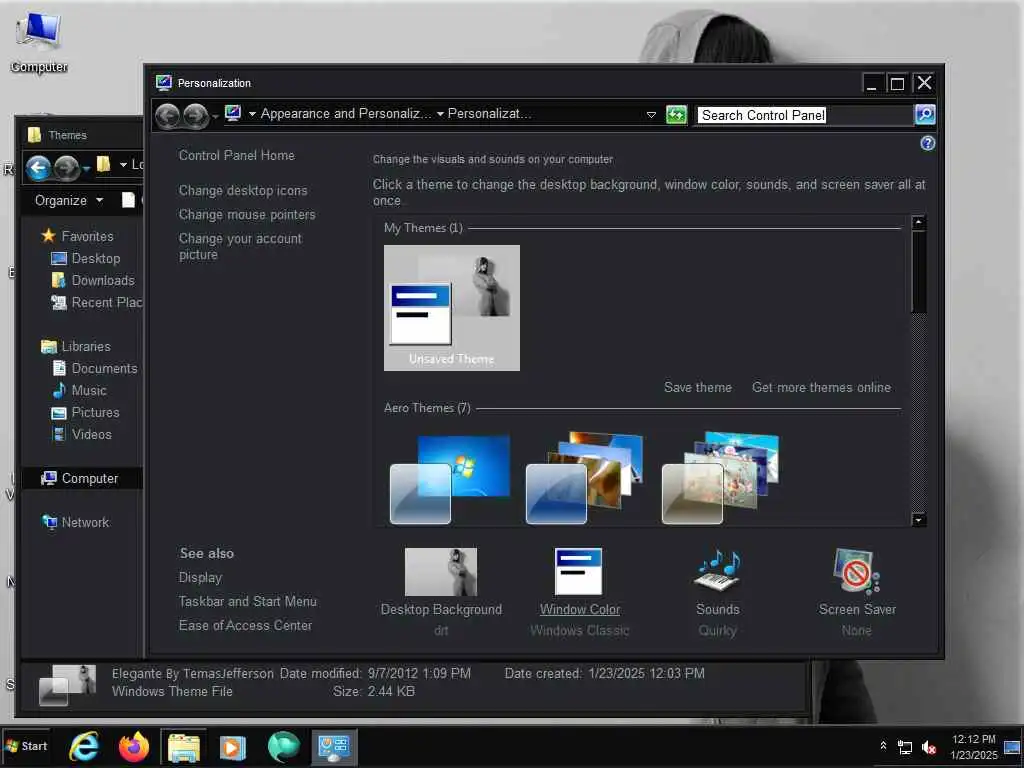The height and width of the screenshot is (768, 1024).
Task: Select the Unsaved Theme thumbnail
Action: pos(452,308)
